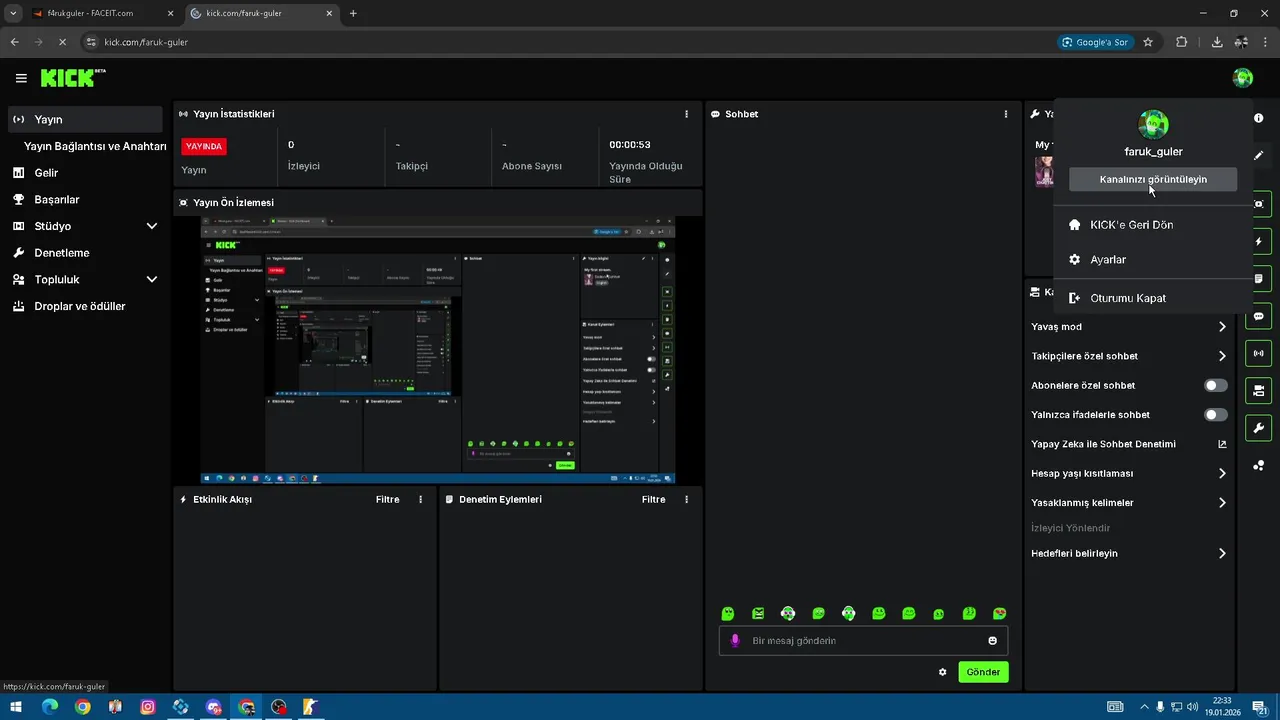Toggle Abonelere özel sohbet switch
The width and height of the screenshot is (1280, 720).
pyautogui.click(x=1216, y=385)
